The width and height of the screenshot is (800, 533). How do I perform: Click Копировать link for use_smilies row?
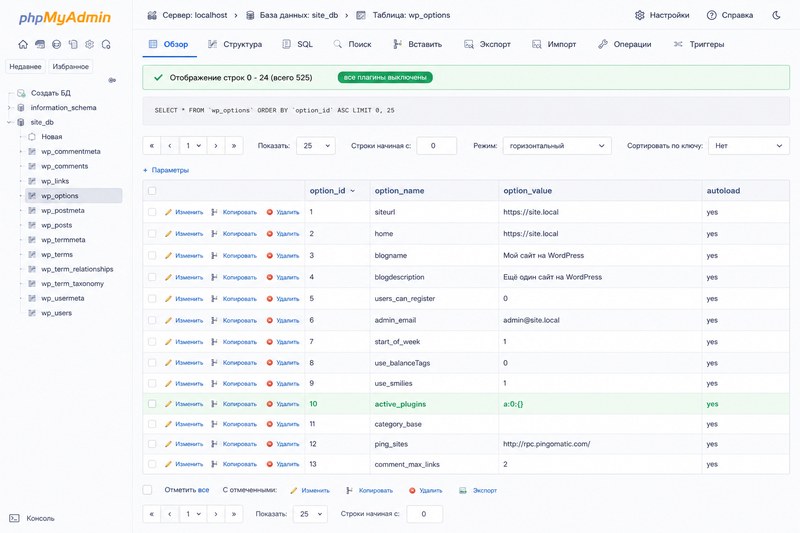click(240, 384)
